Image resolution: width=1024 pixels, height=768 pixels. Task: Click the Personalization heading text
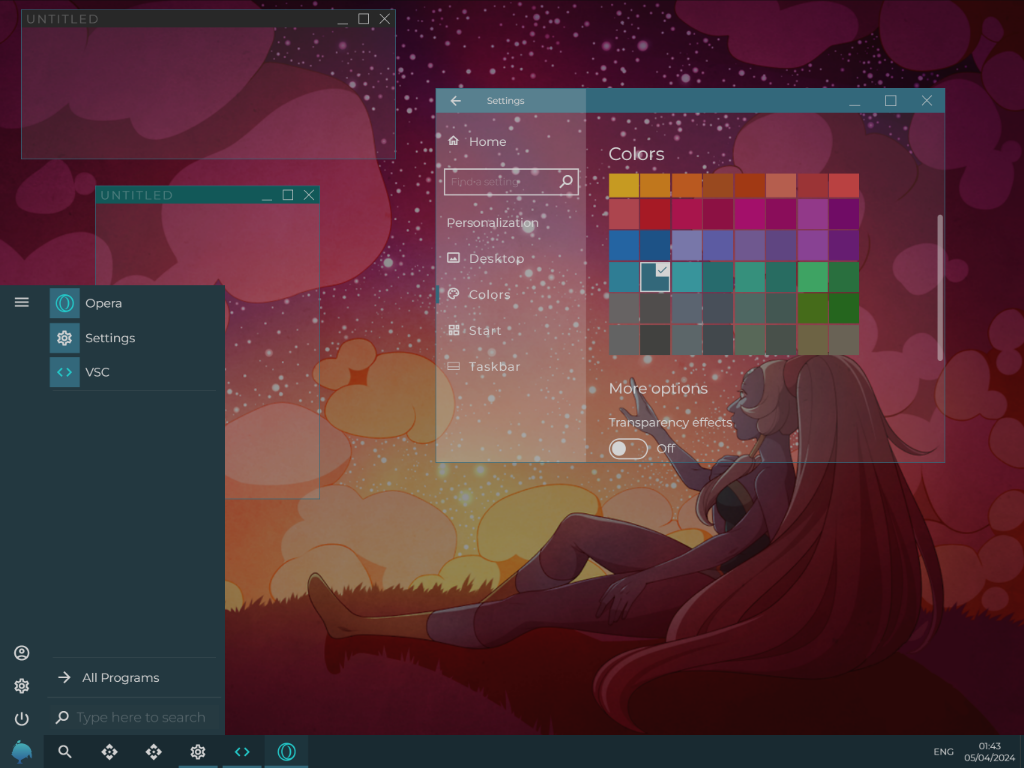(x=492, y=223)
